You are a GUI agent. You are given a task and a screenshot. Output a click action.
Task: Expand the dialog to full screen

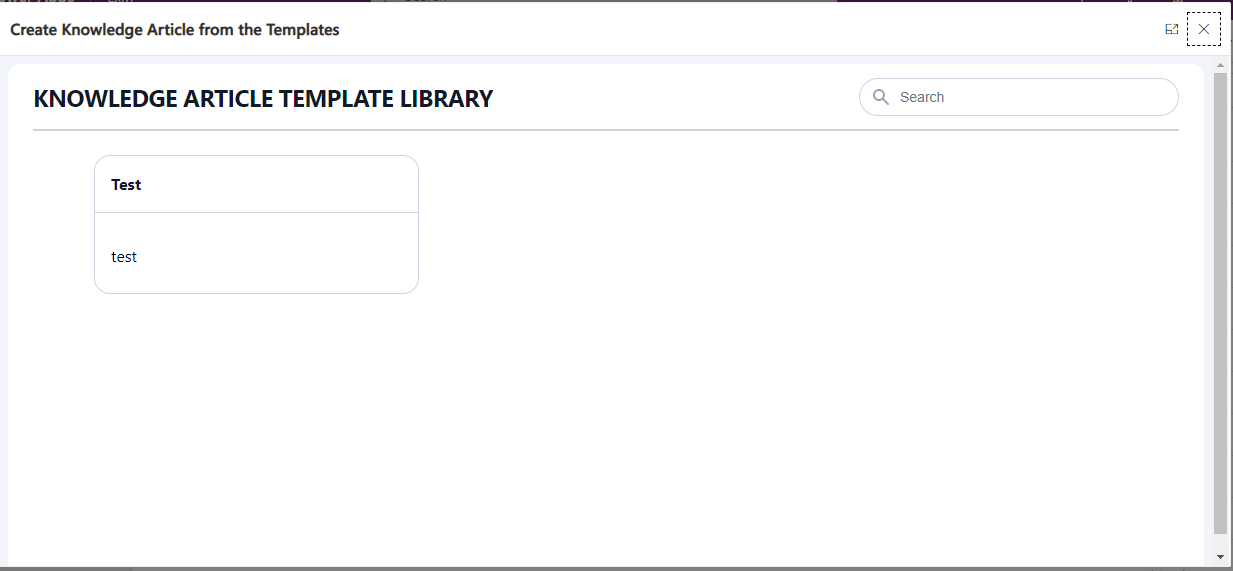tap(1171, 29)
